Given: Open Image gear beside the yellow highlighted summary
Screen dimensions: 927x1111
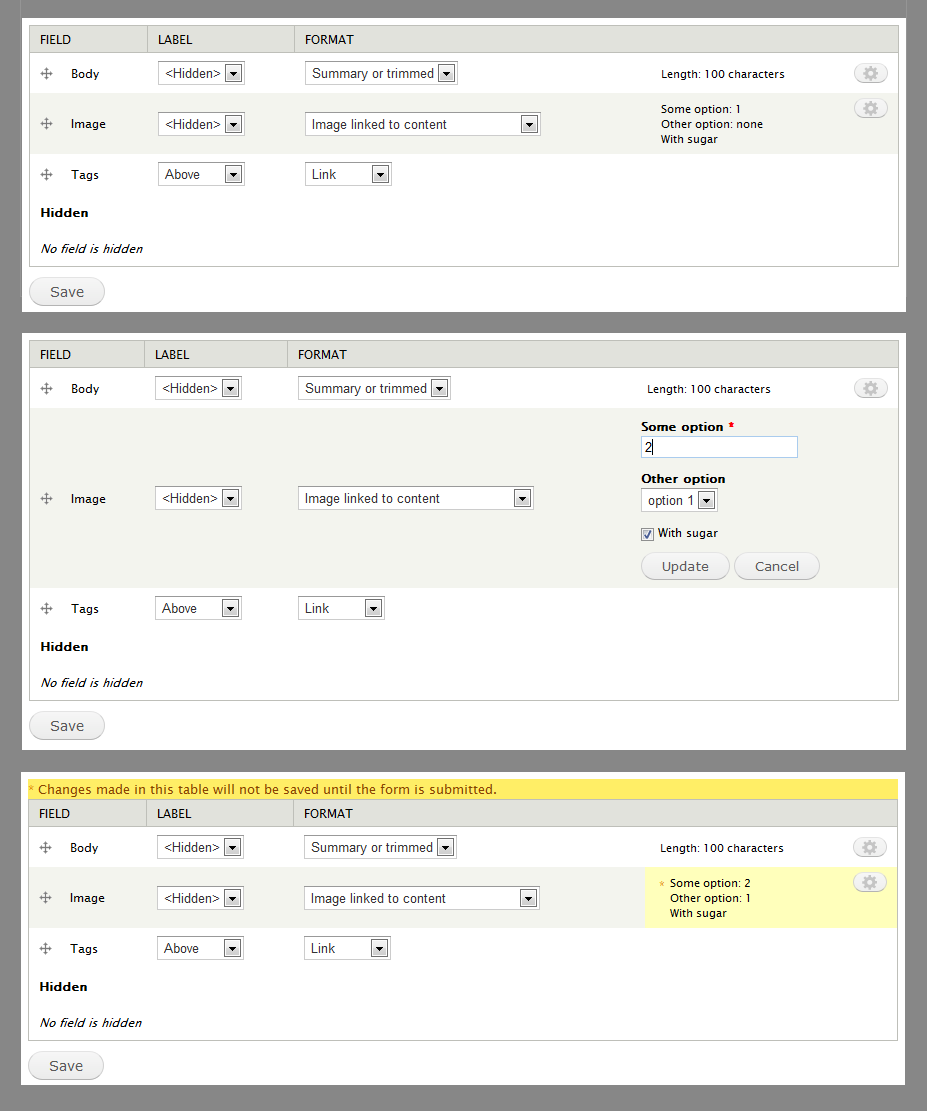Looking at the screenshot, I should [x=870, y=882].
